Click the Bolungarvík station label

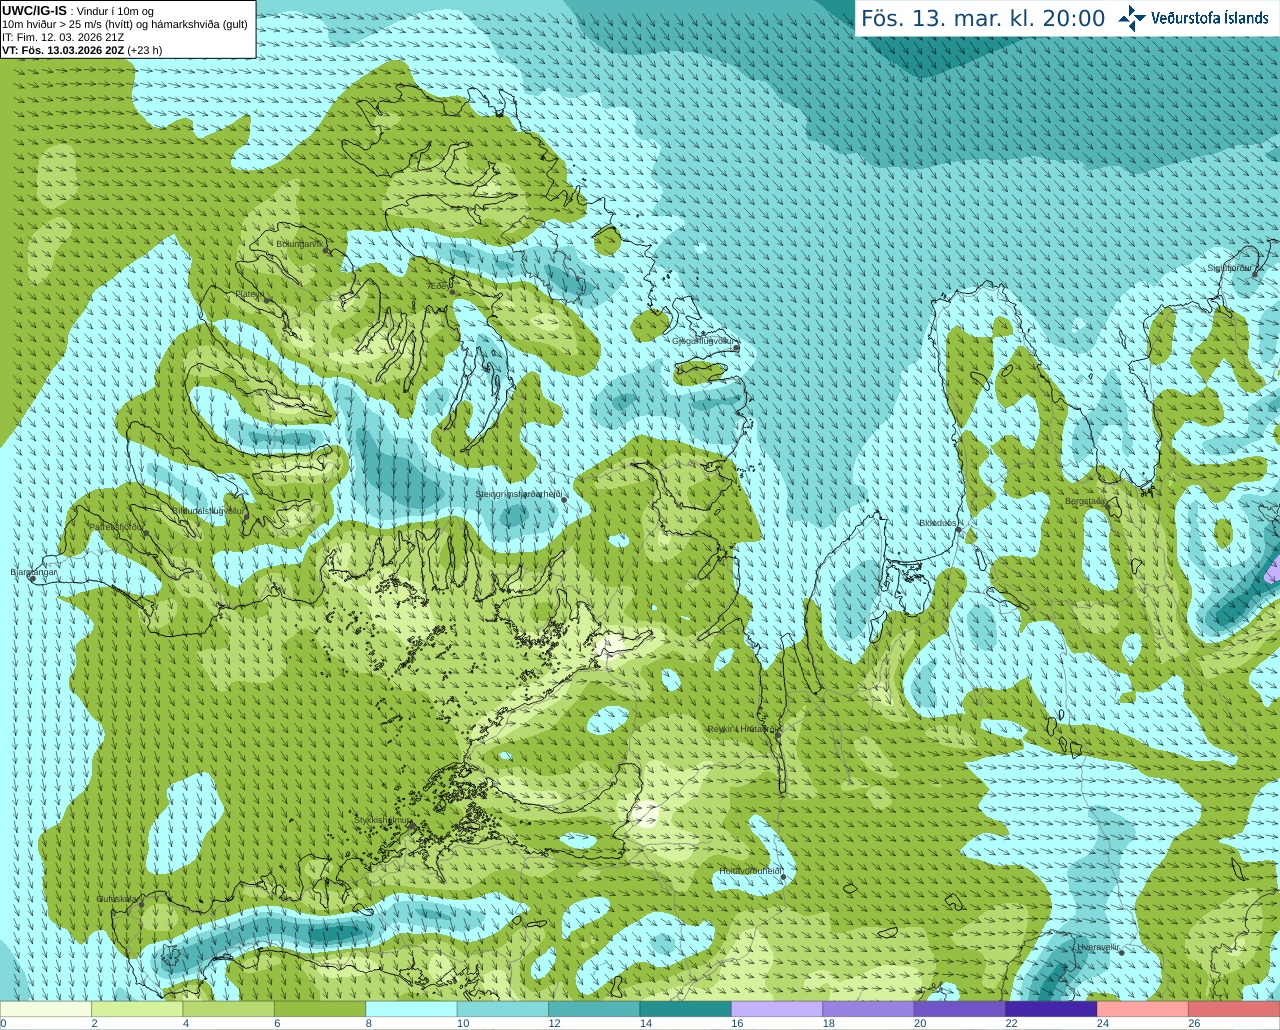pos(299,244)
